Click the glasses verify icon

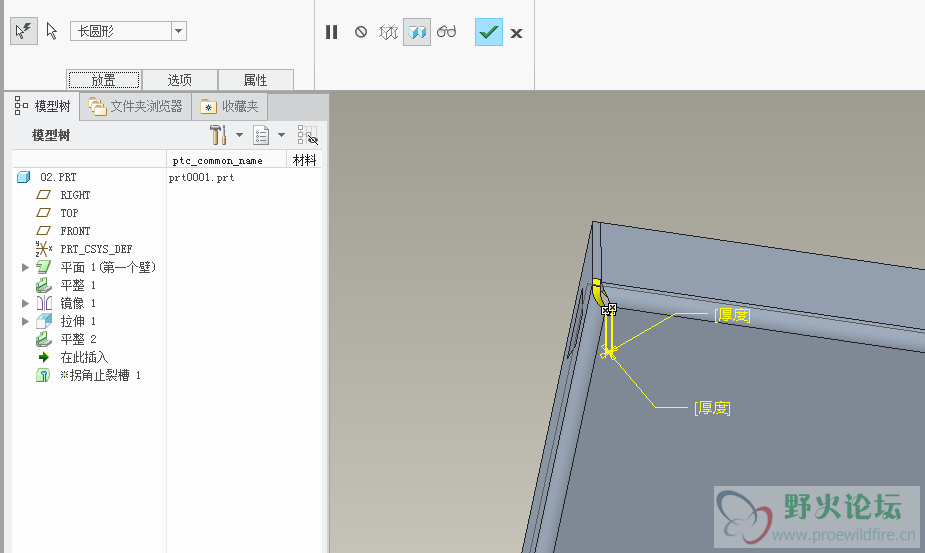coord(446,32)
